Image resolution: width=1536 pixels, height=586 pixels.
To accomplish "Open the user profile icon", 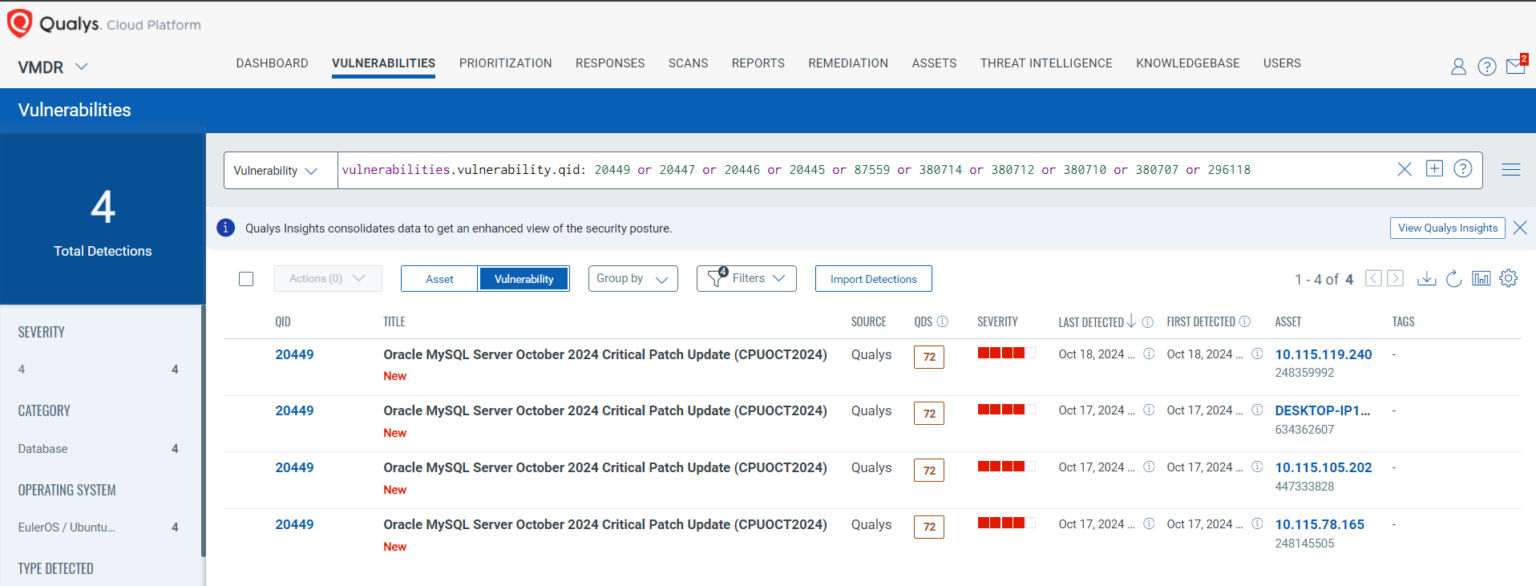I will (x=1458, y=65).
